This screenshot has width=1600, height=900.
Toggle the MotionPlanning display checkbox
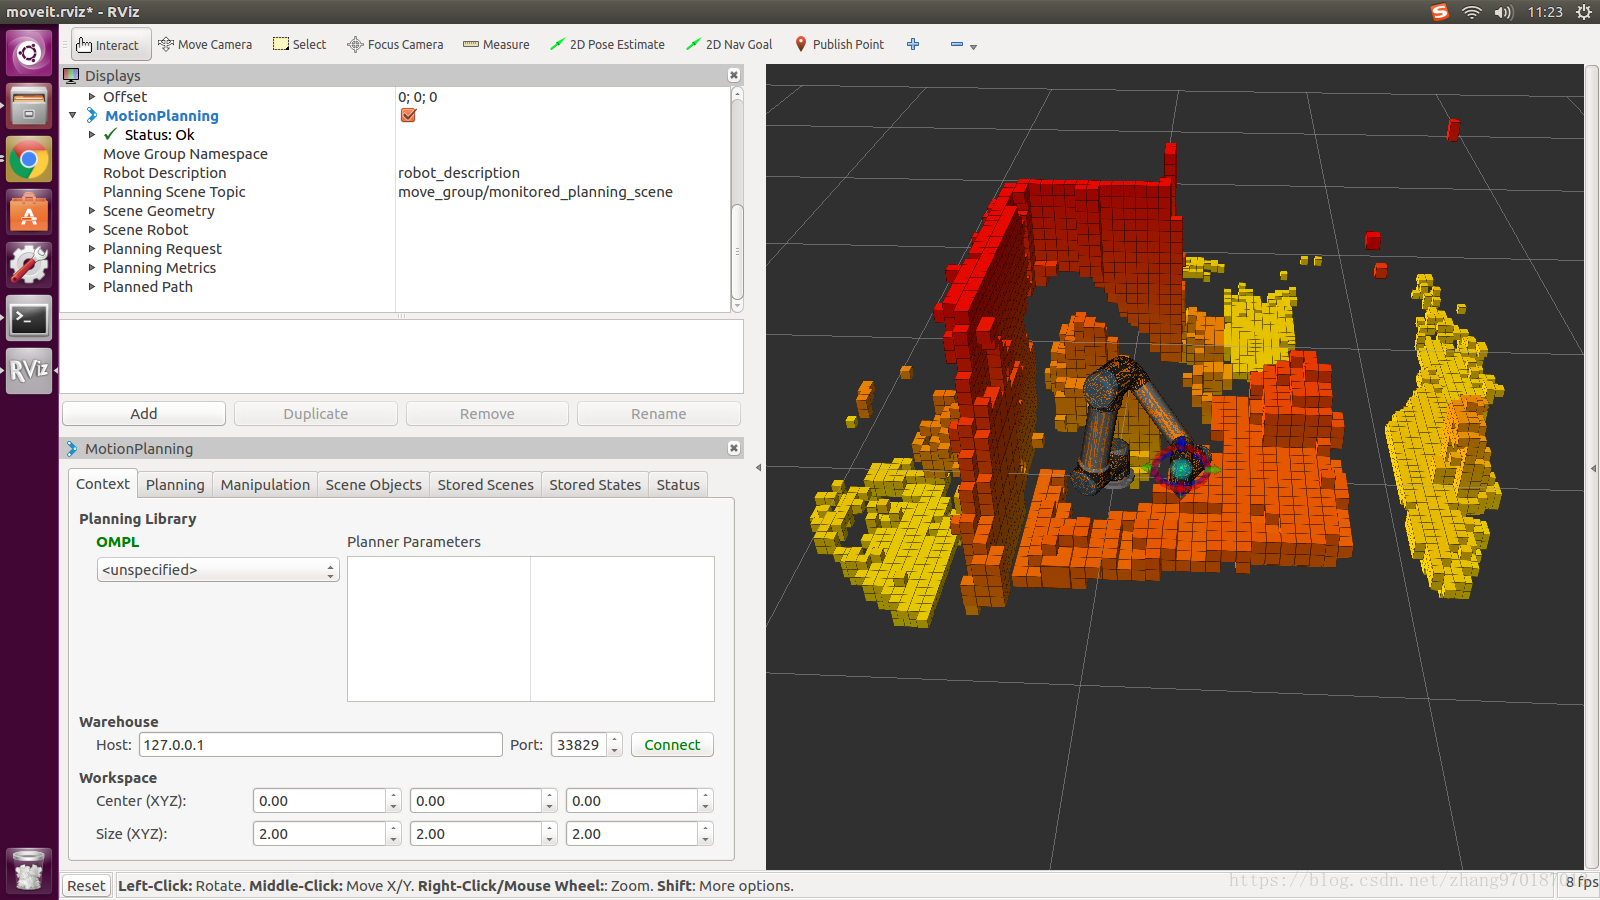pos(408,116)
